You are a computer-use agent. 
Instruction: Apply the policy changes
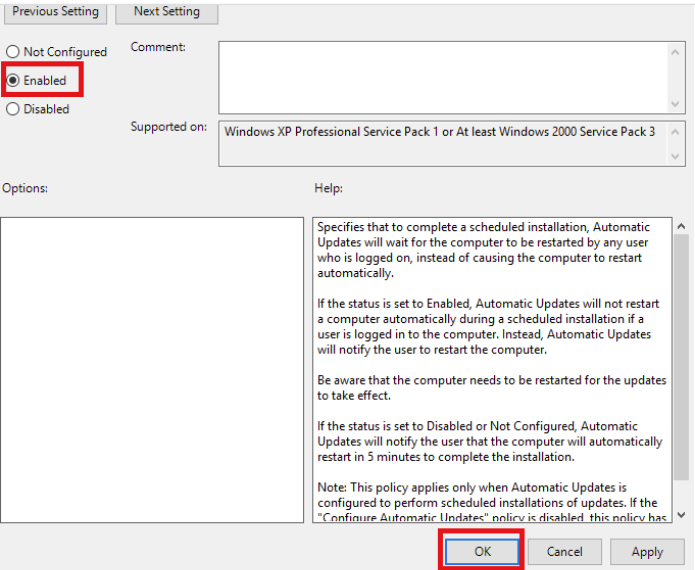coord(647,551)
